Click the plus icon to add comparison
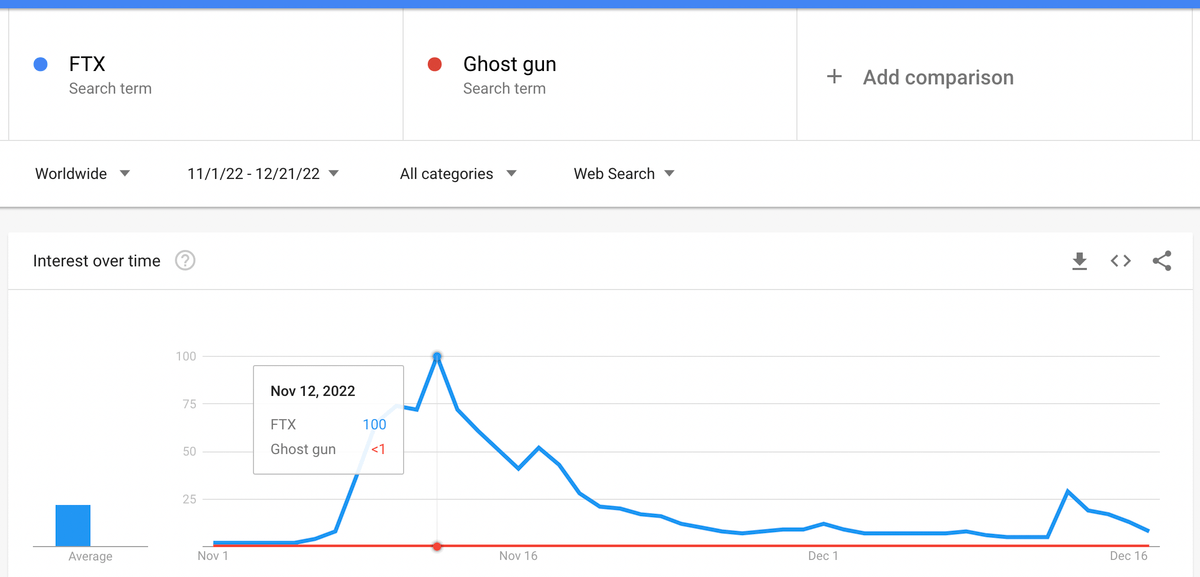The width and height of the screenshot is (1200, 577). (x=835, y=77)
